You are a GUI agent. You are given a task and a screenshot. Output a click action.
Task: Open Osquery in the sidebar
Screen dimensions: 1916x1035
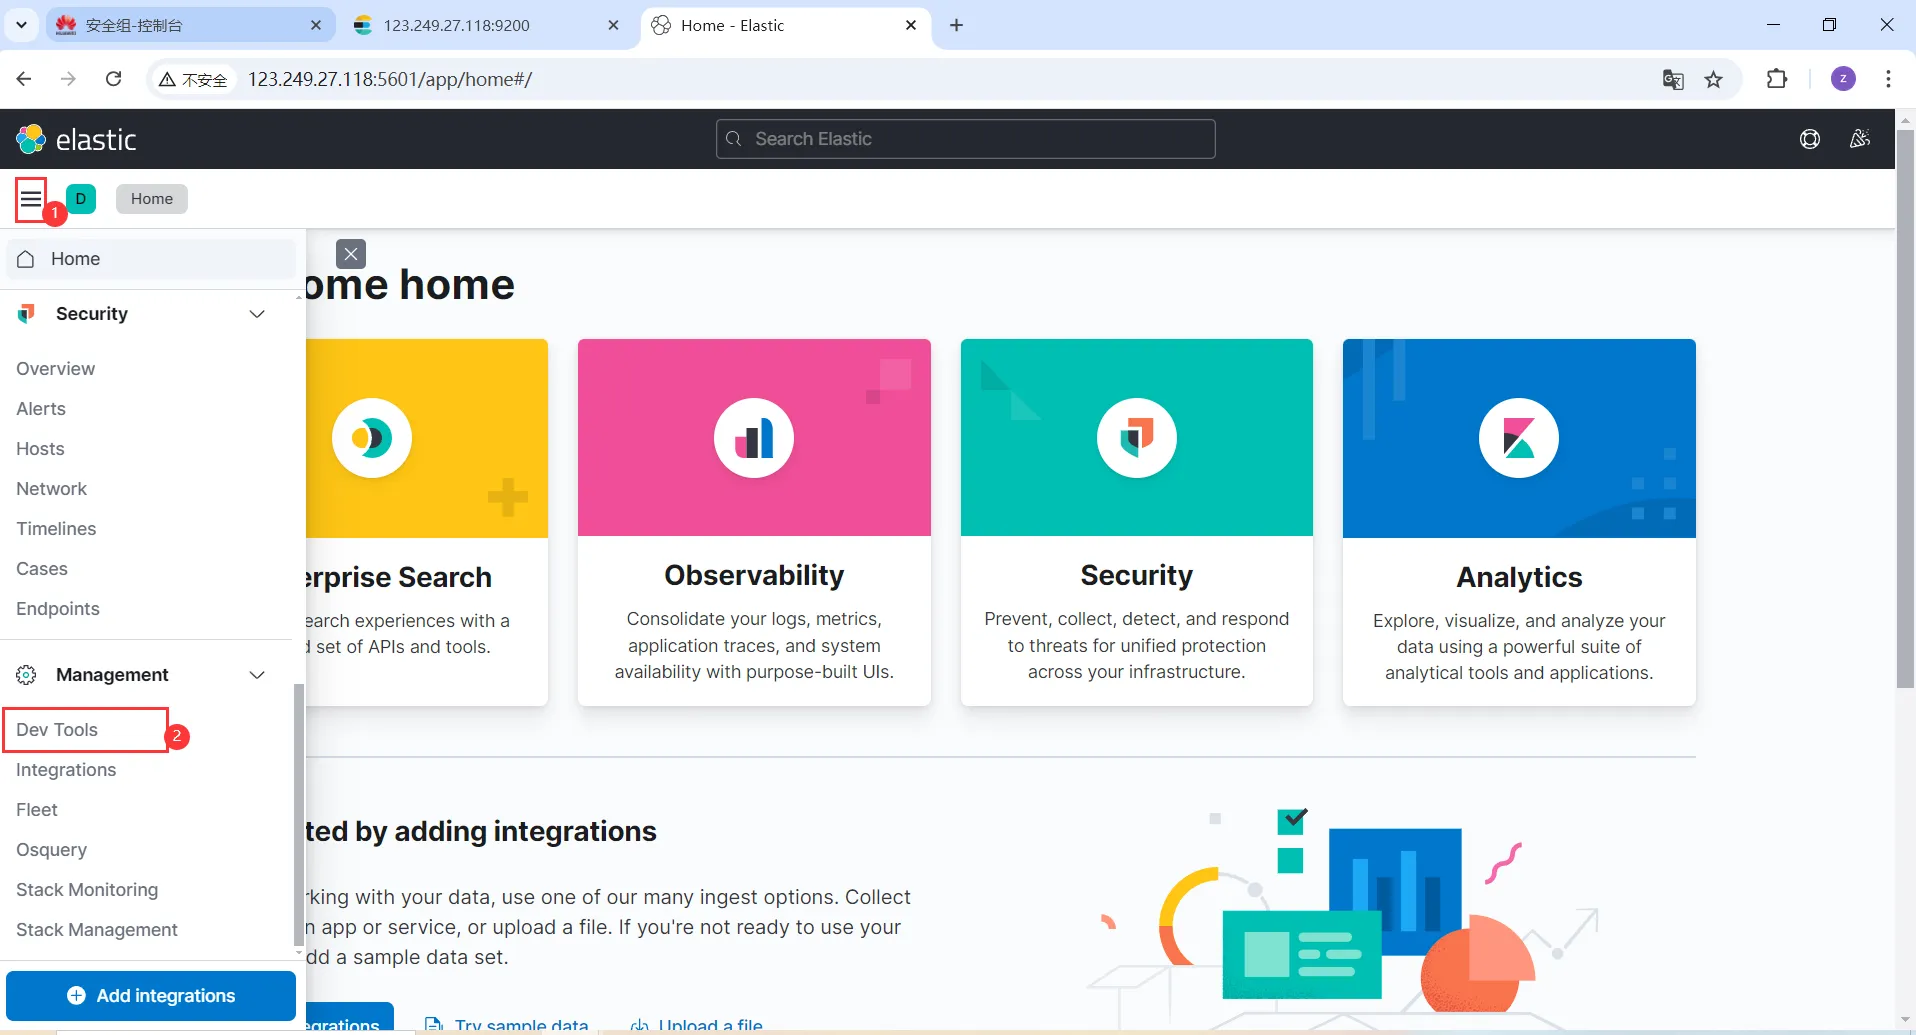point(52,850)
